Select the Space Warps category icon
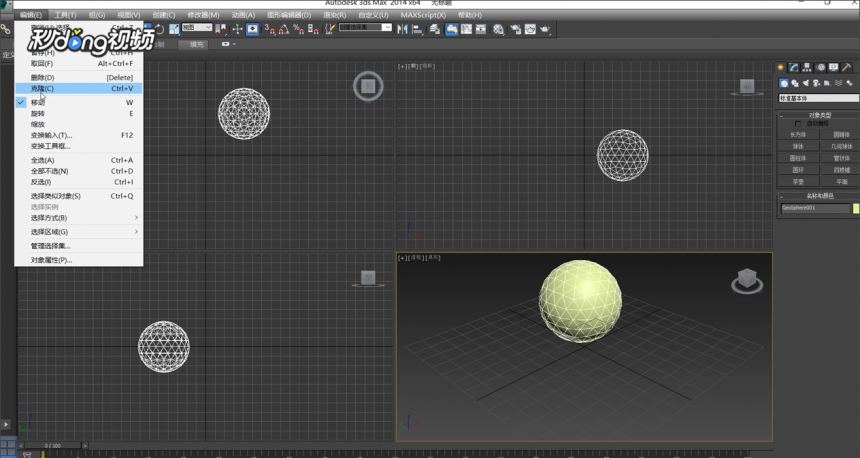860x458 pixels. coord(838,83)
